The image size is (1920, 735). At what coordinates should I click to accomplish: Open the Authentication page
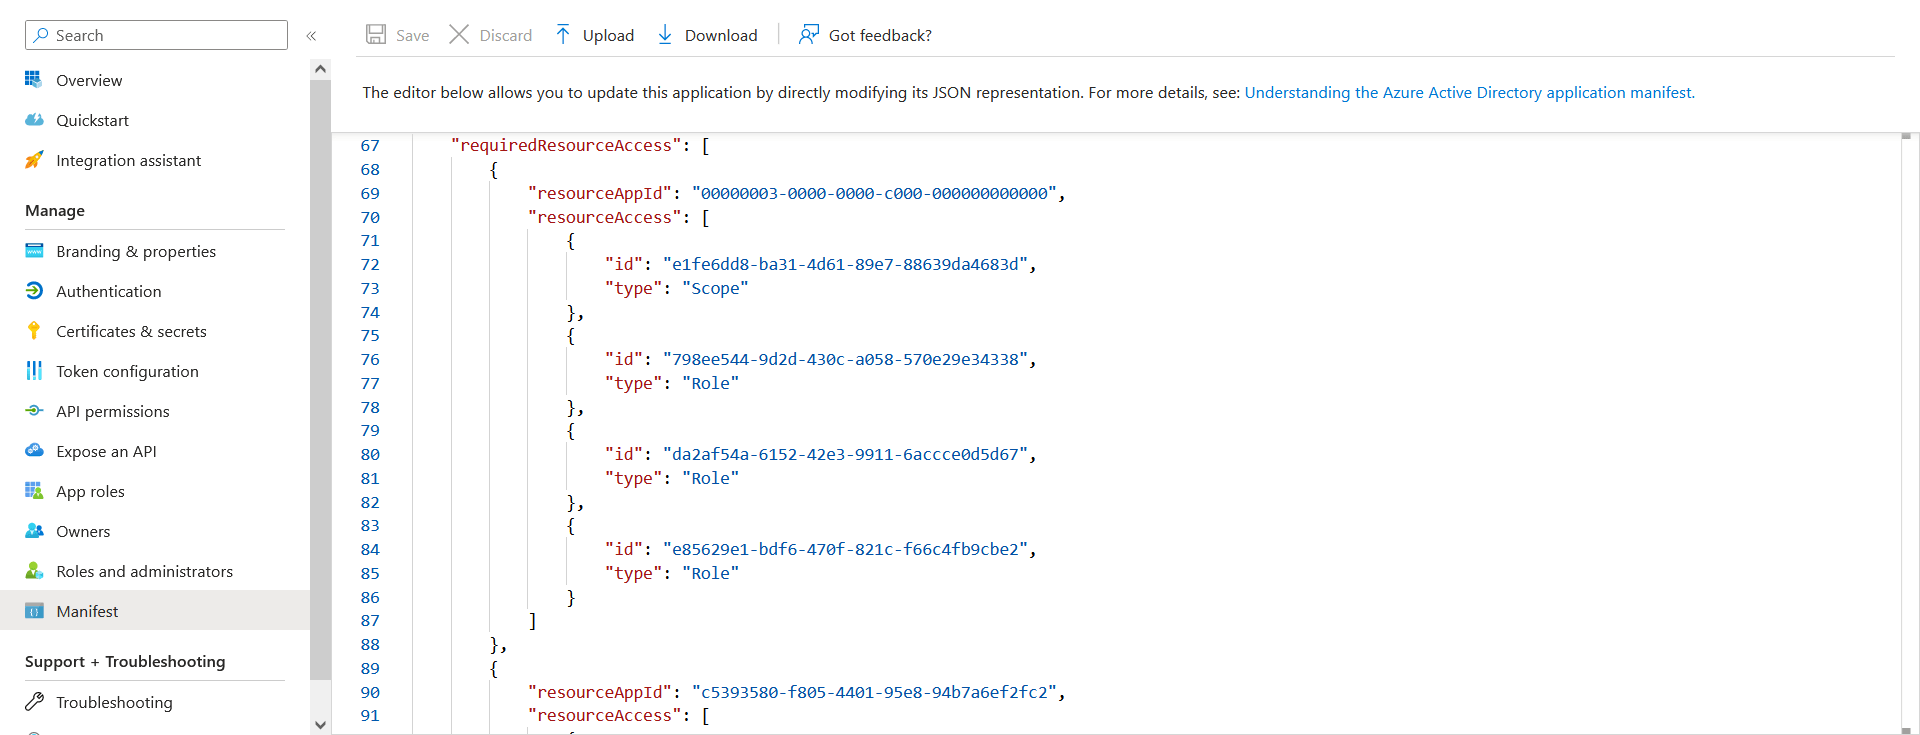[x=108, y=291]
